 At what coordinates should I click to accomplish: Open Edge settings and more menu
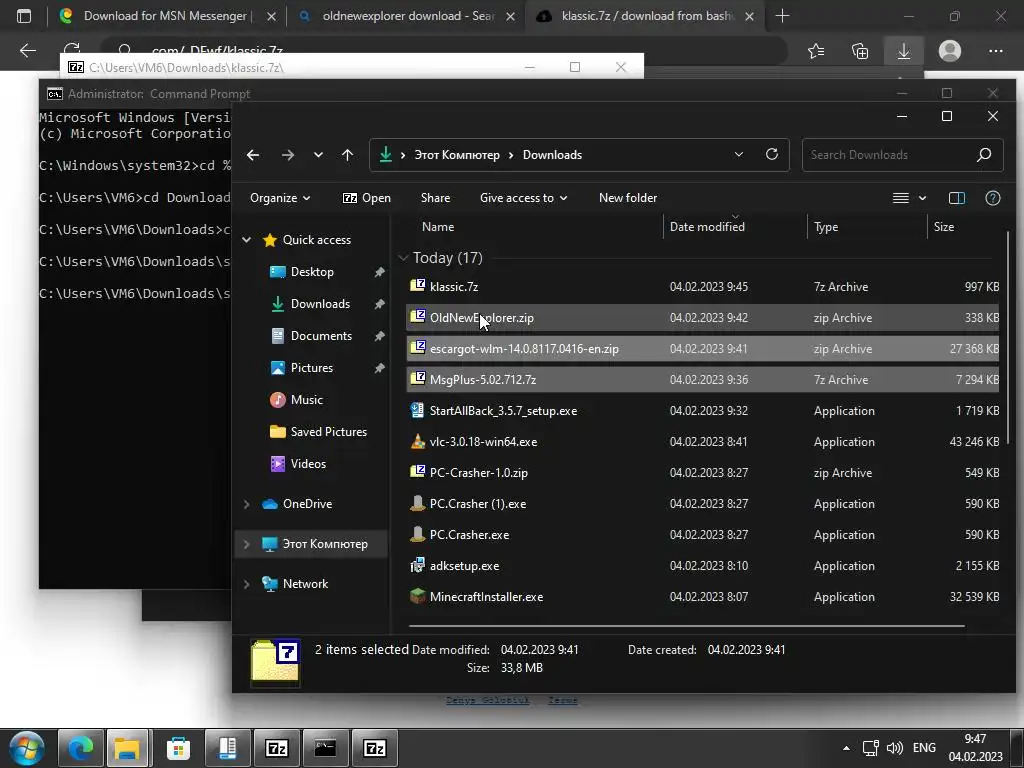click(995, 51)
